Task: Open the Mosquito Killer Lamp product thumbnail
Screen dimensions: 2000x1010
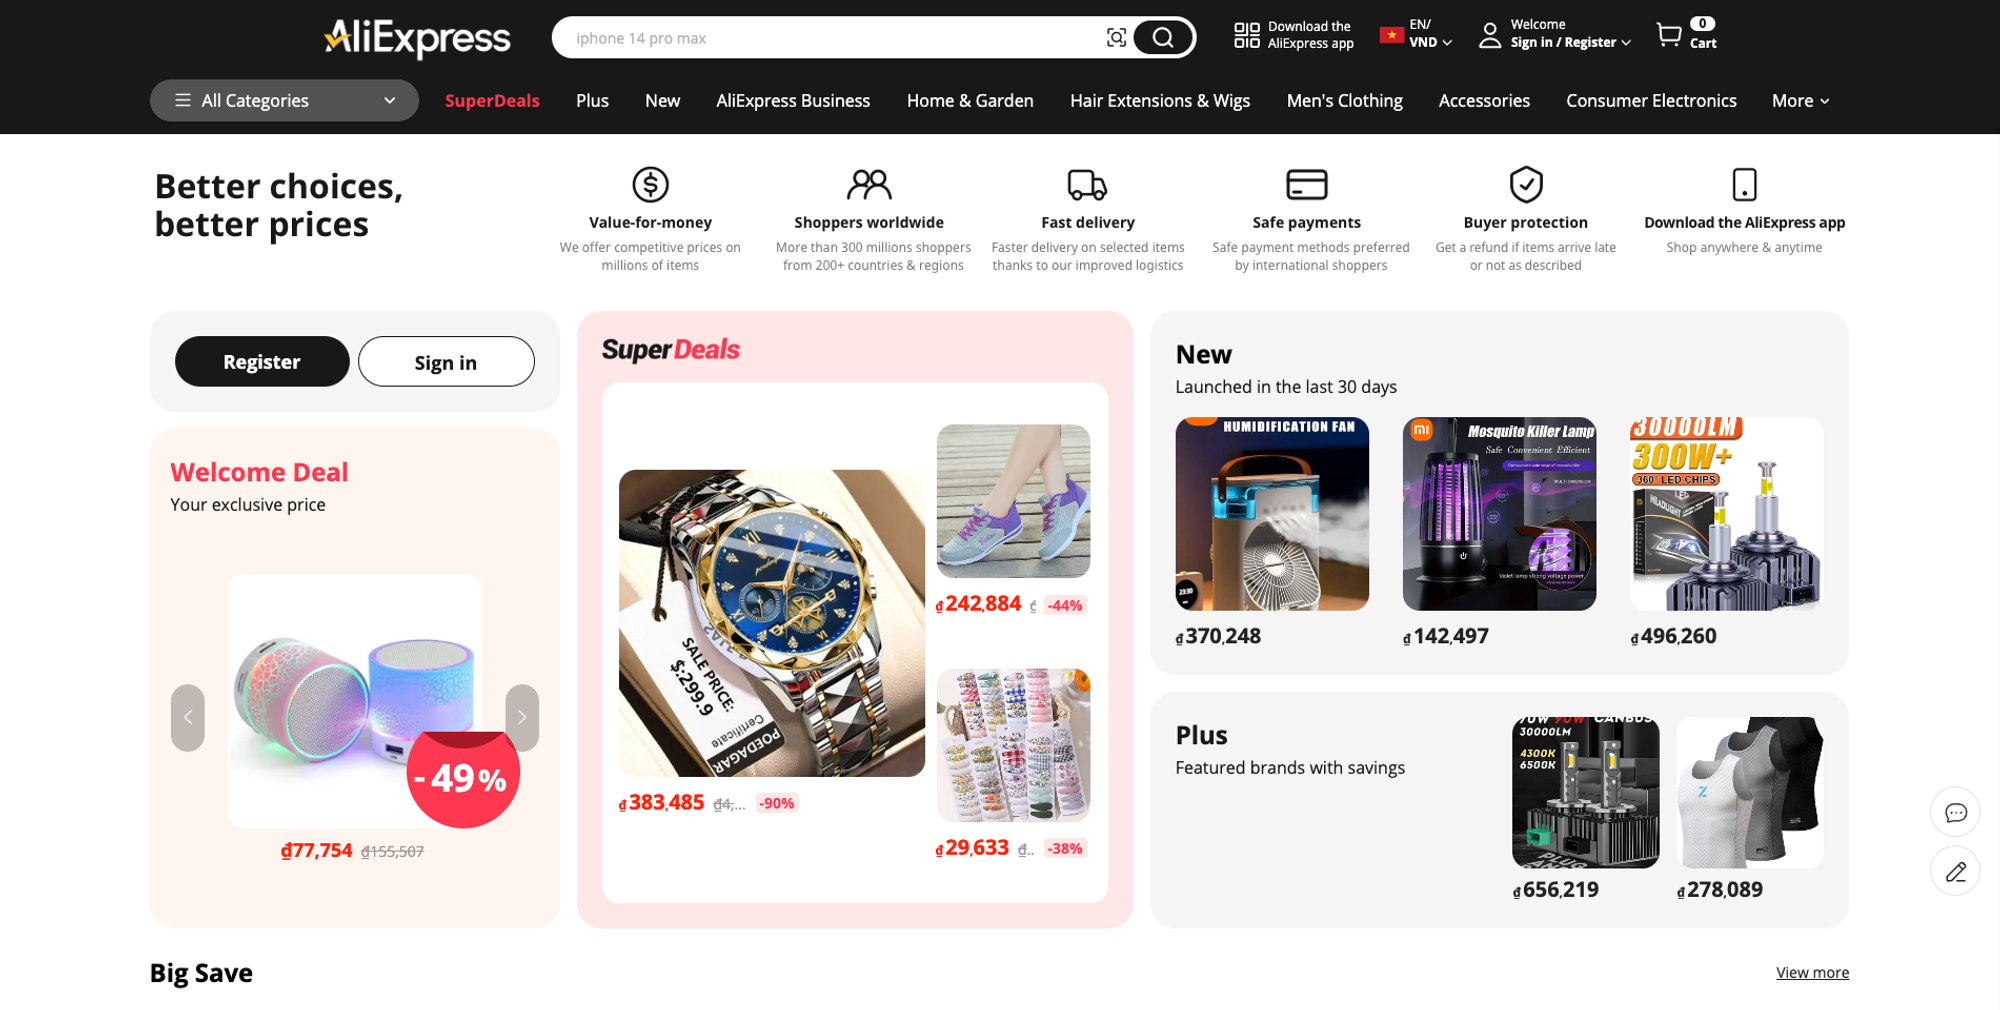Action: pyautogui.click(x=1499, y=514)
